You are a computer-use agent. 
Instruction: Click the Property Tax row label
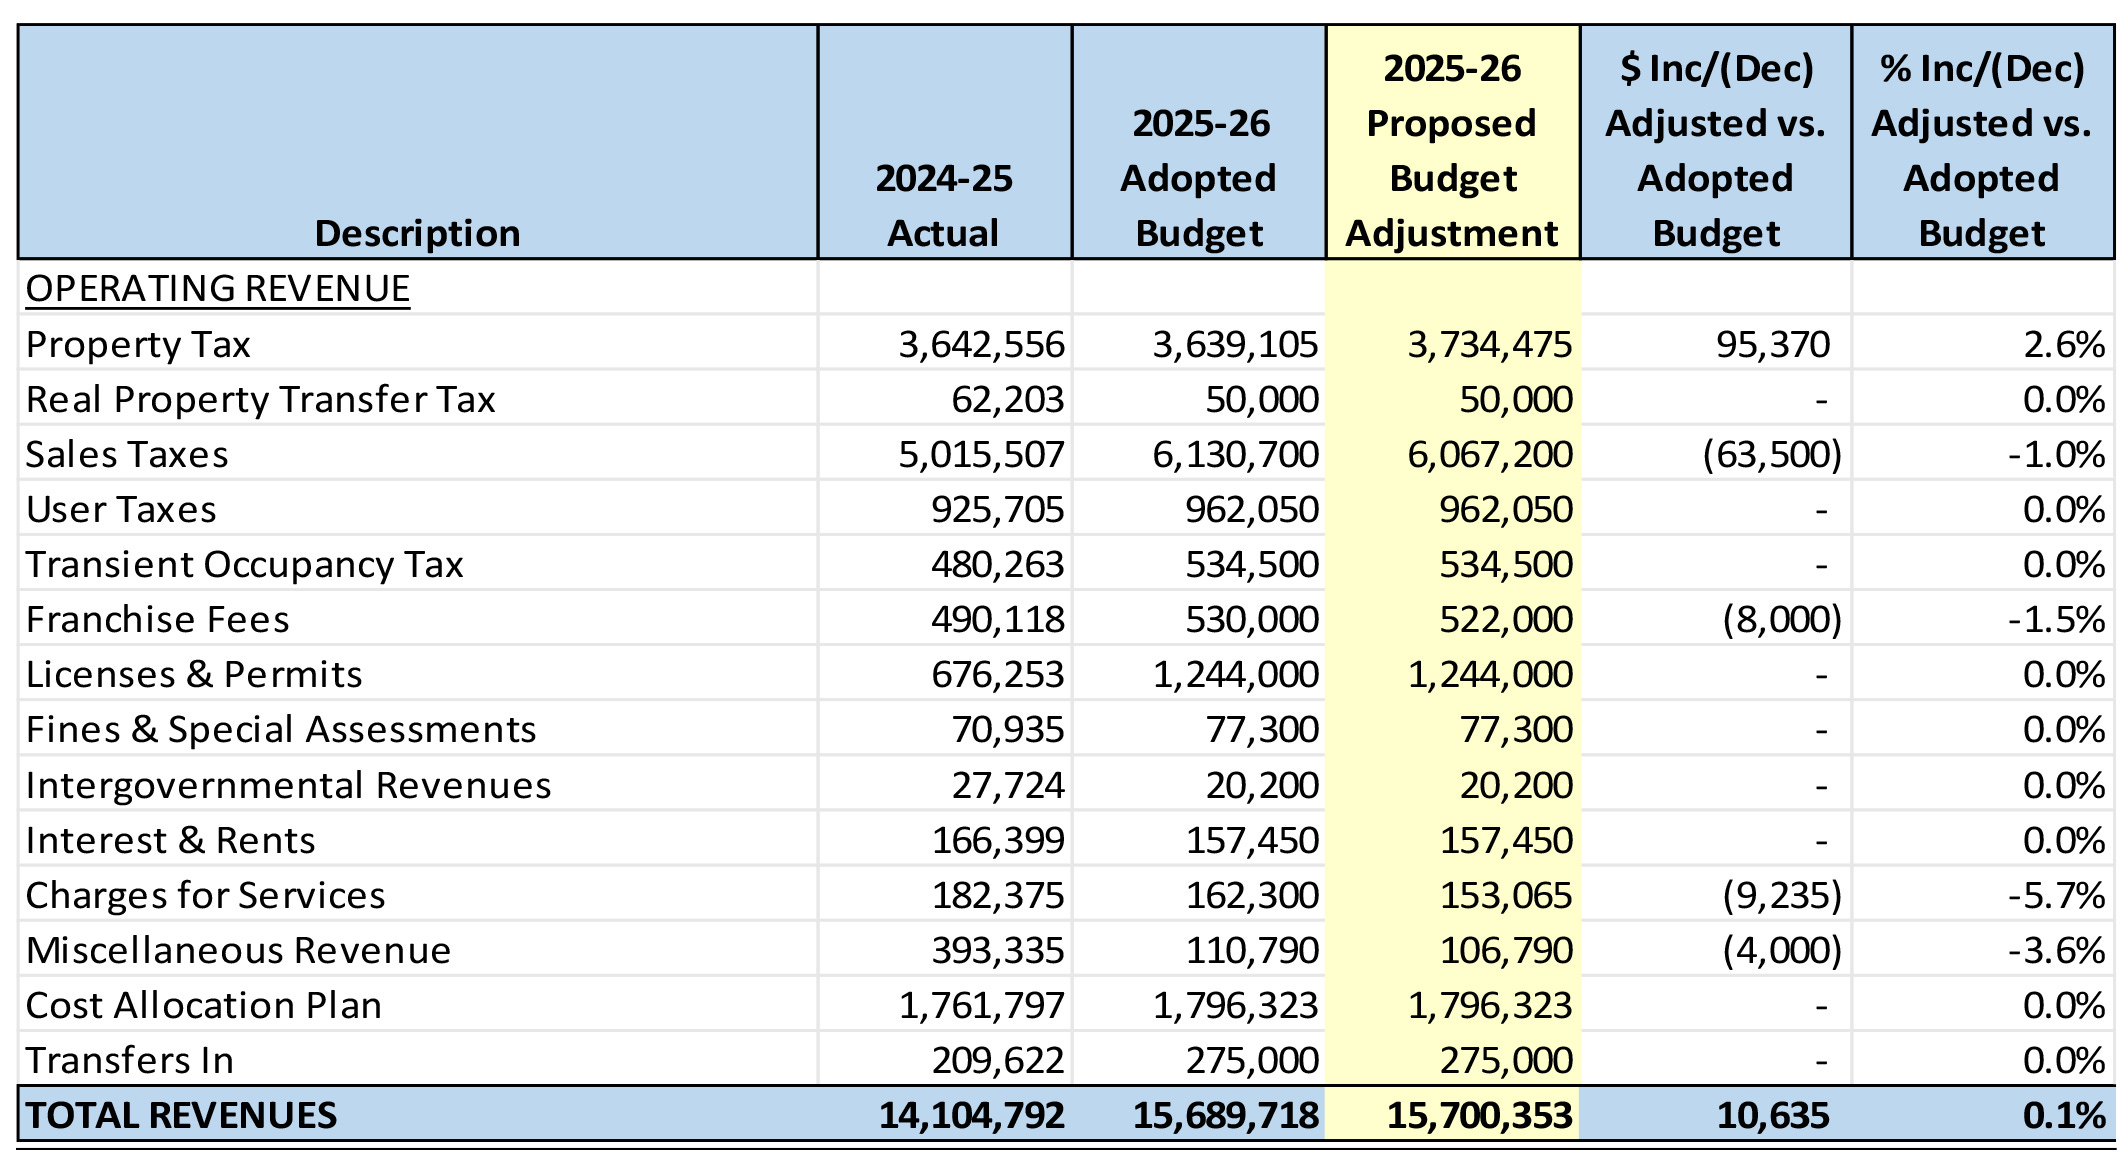[138, 345]
